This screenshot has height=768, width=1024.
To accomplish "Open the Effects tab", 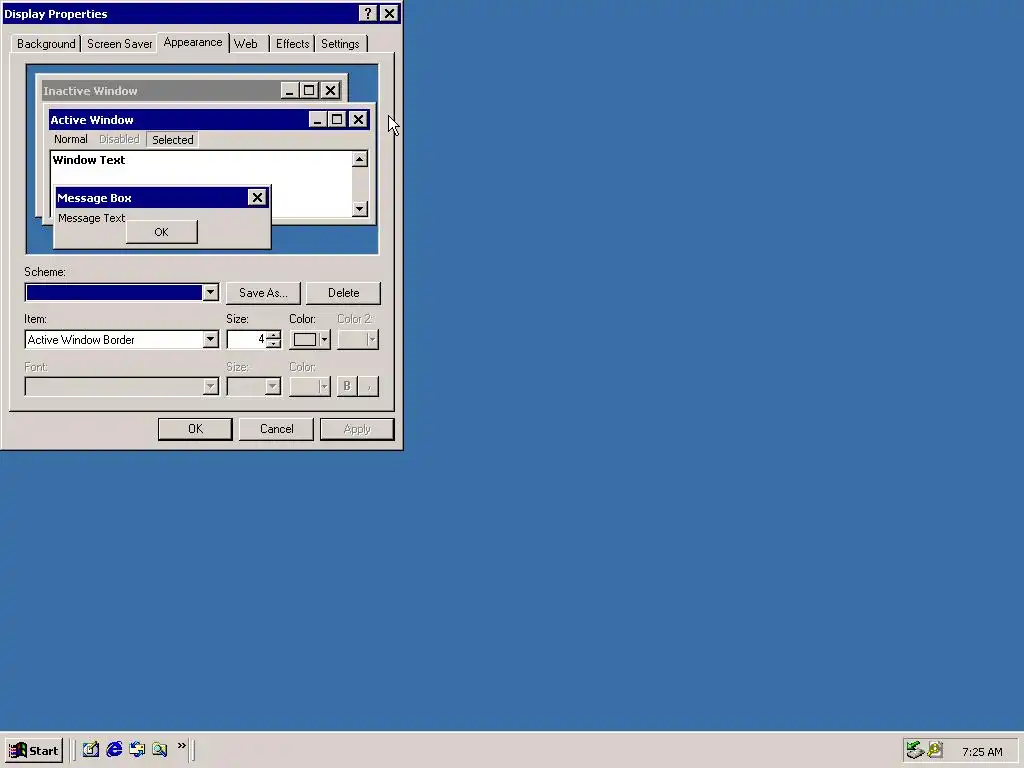I will [x=292, y=44].
